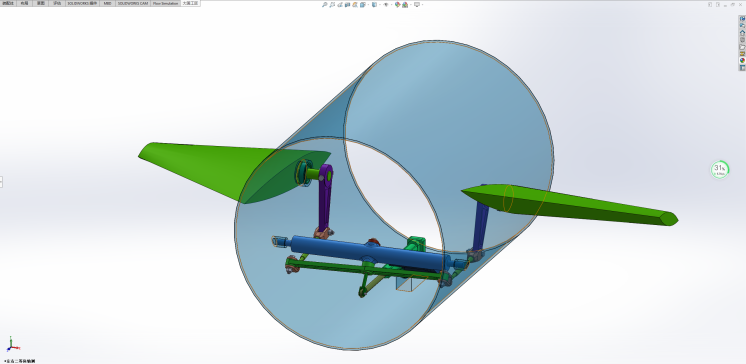Click the Display Style icon

tap(374, 5)
